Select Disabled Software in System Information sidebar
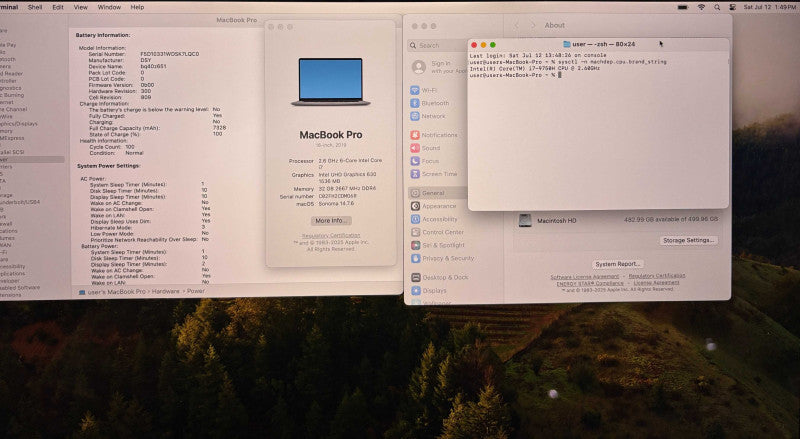 coord(20,287)
